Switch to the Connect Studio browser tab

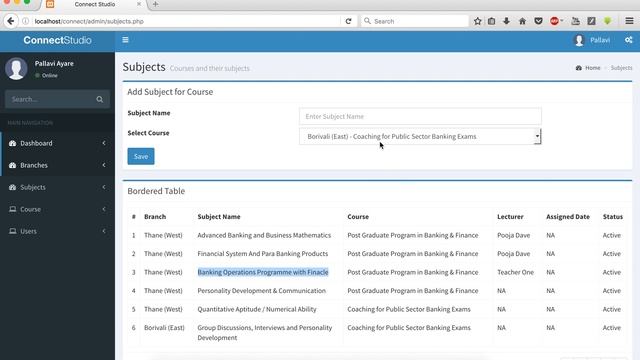coord(95,4)
